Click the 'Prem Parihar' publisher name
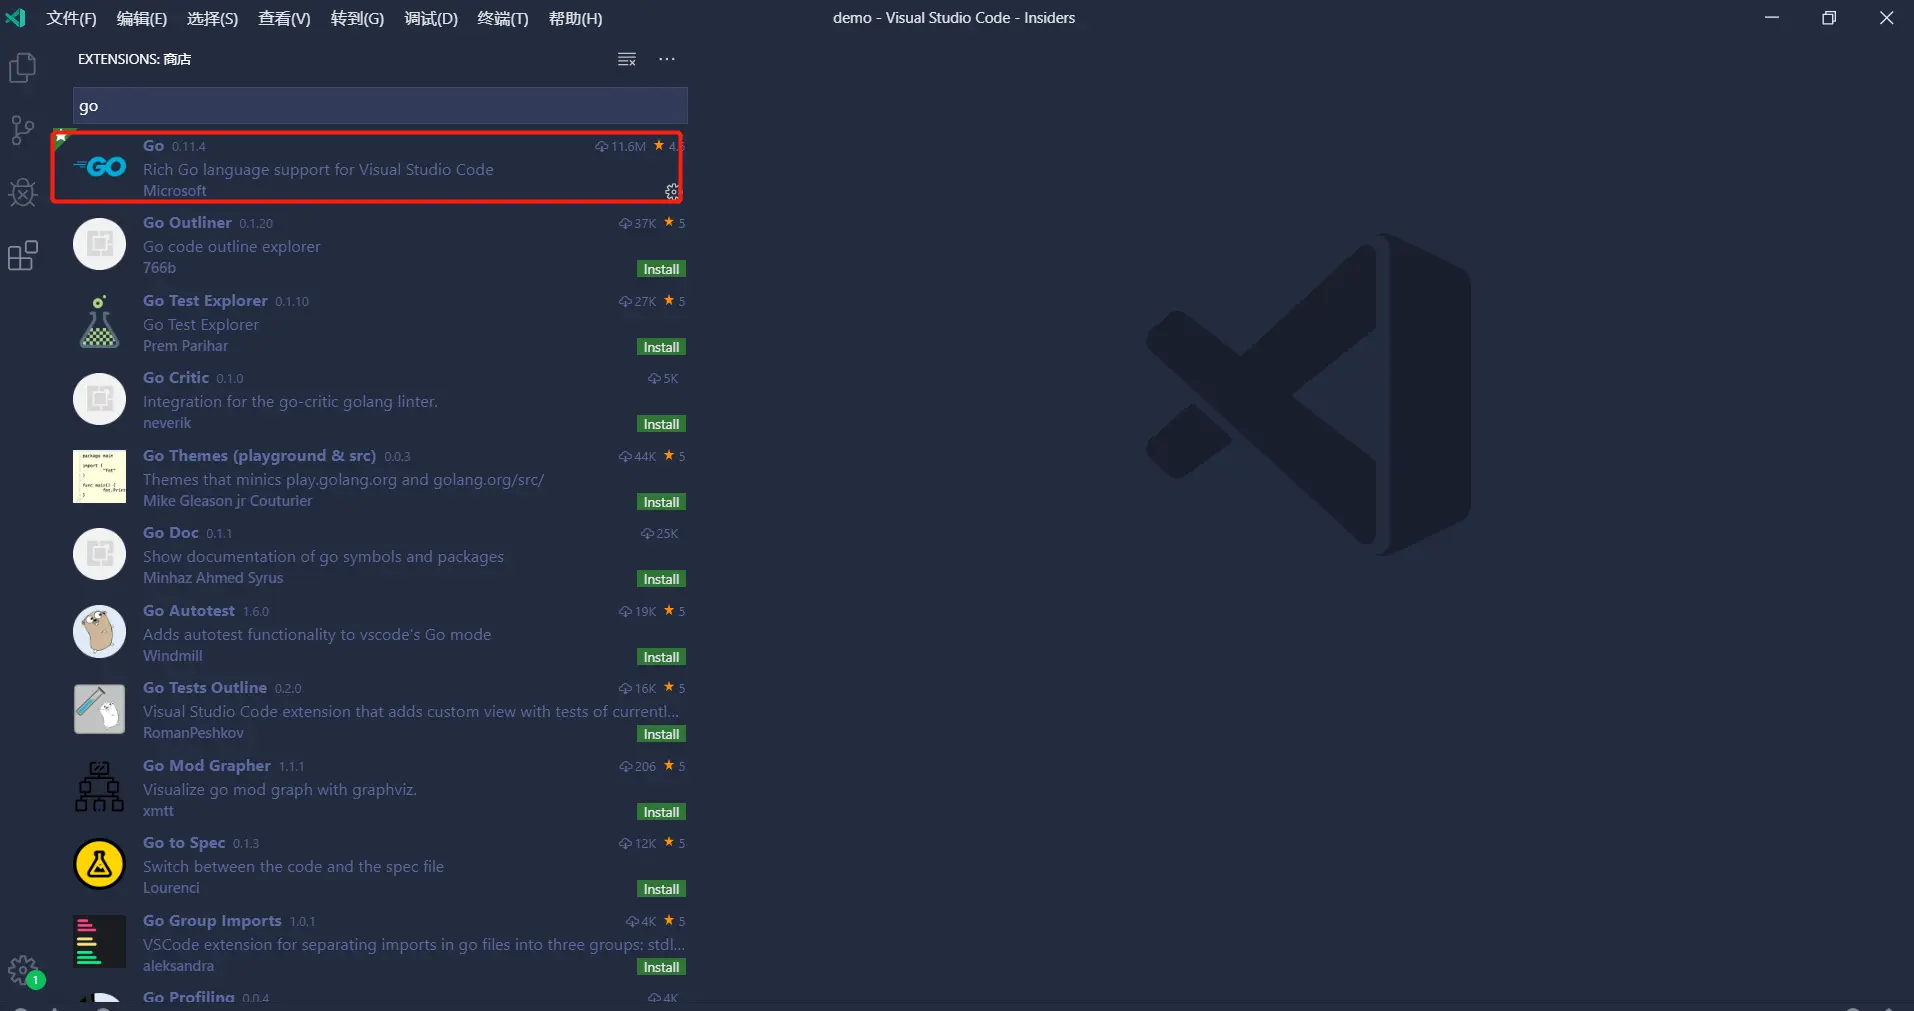The width and height of the screenshot is (1914, 1011). [x=185, y=346]
